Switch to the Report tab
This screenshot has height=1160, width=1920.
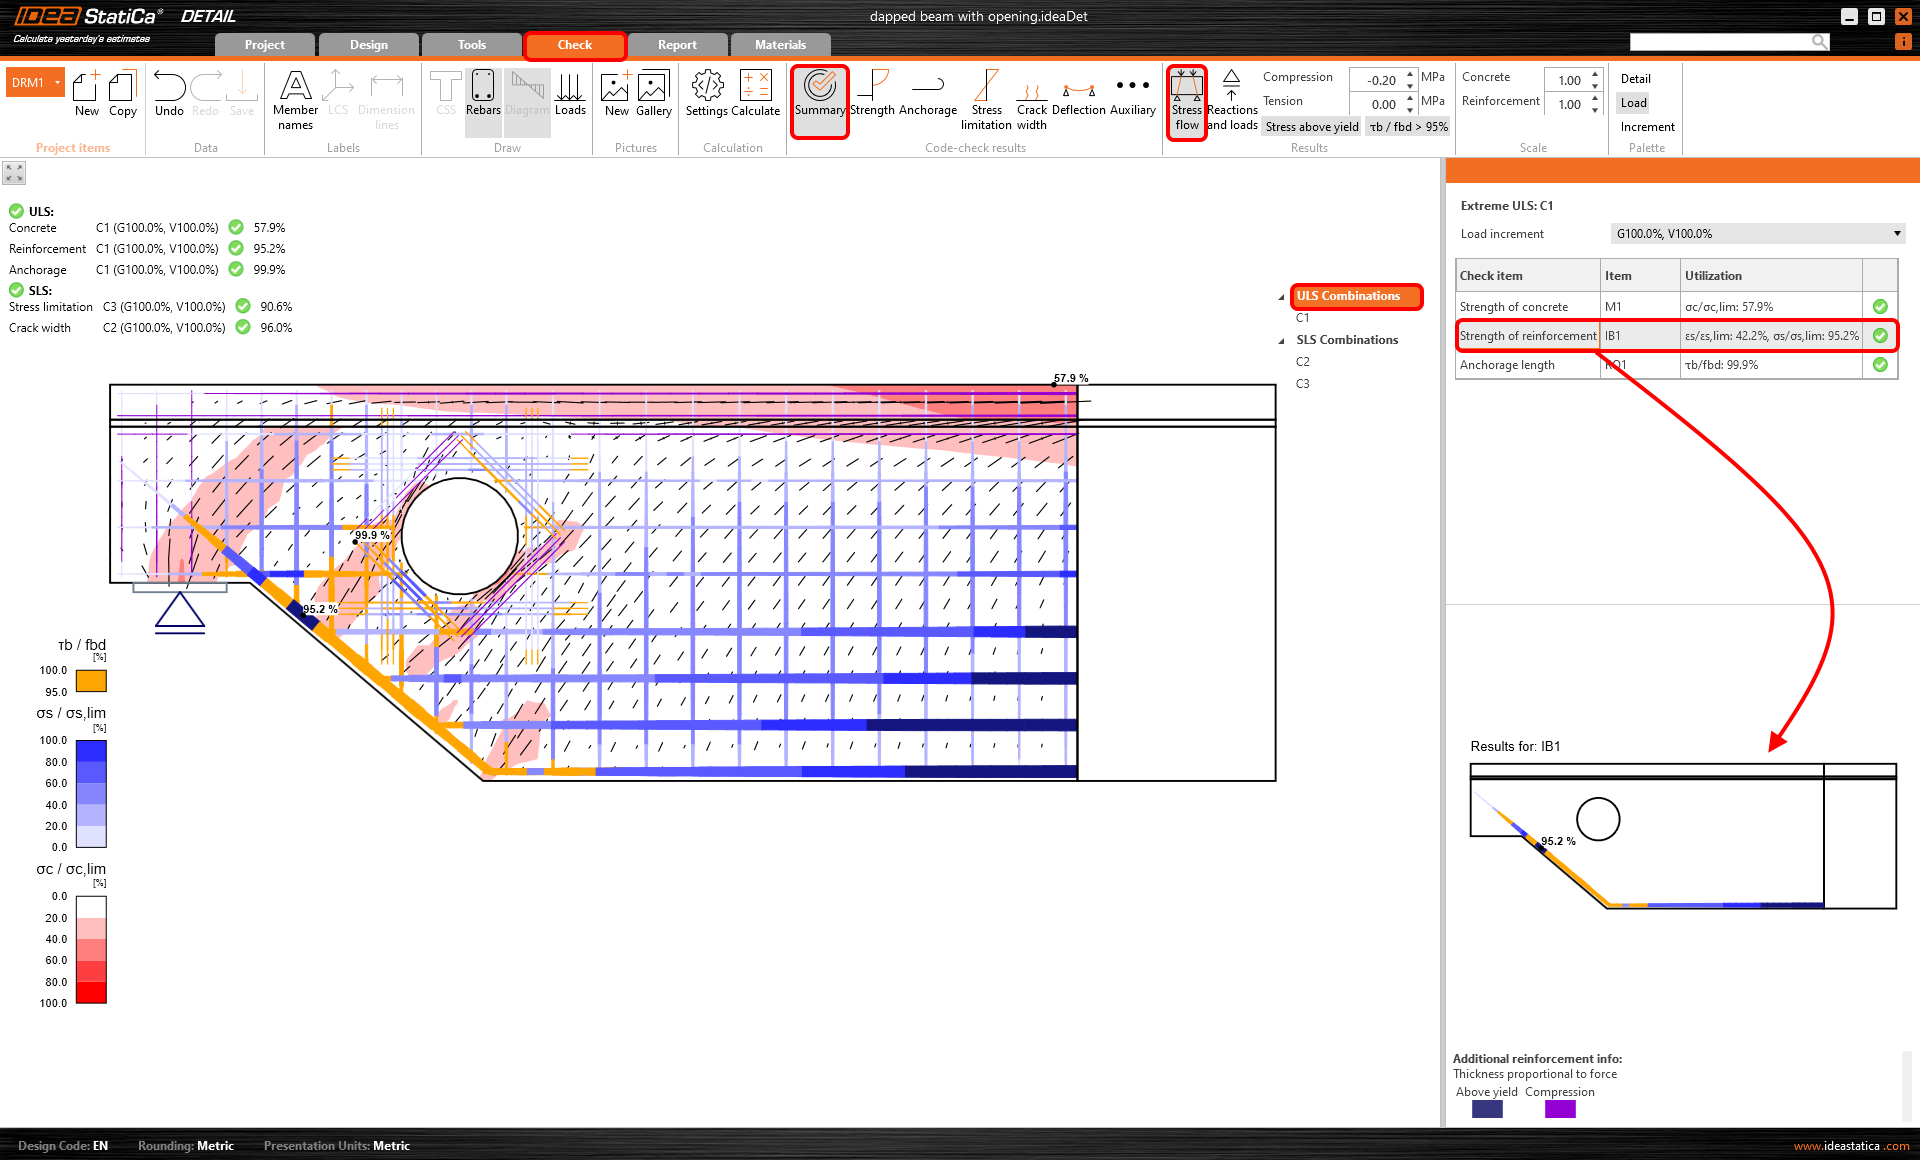[x=677, y=45]
